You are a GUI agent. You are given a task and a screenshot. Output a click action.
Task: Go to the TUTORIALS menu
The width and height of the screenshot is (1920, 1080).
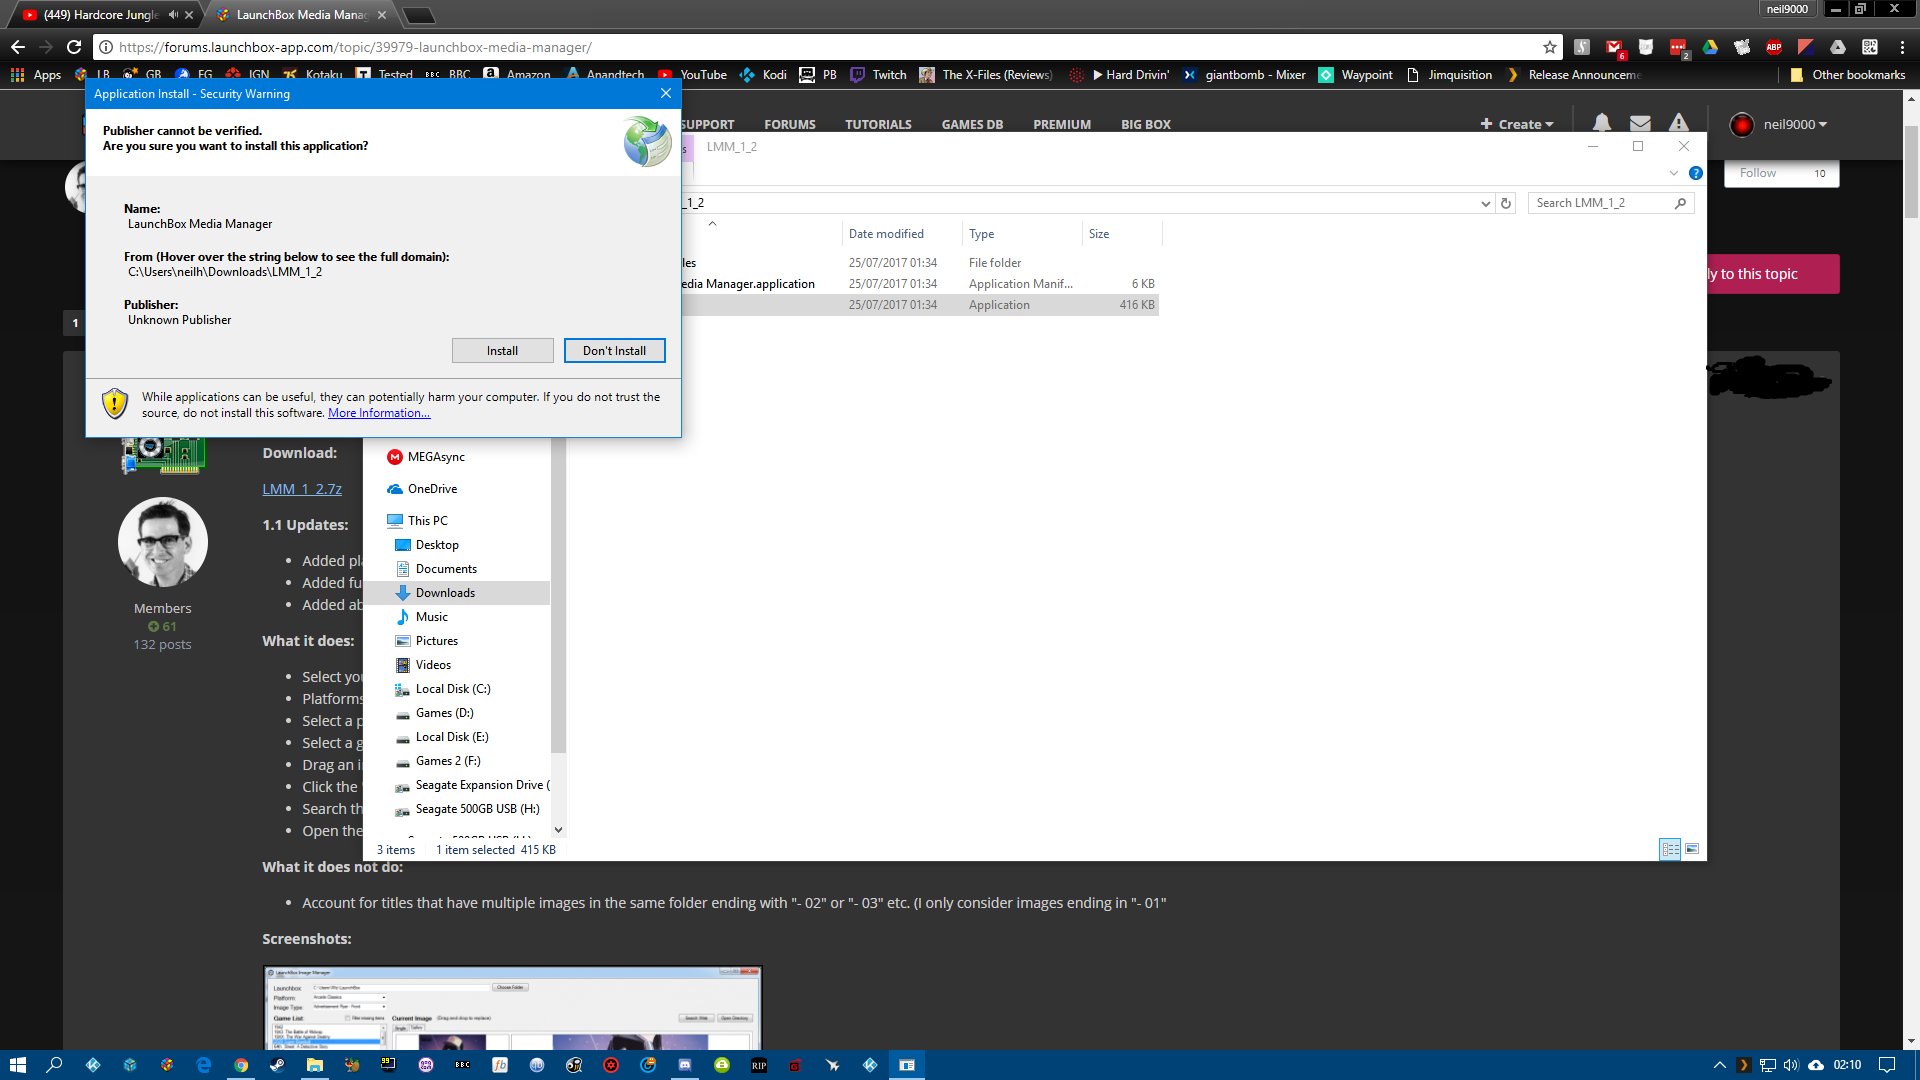coord(878,124)
